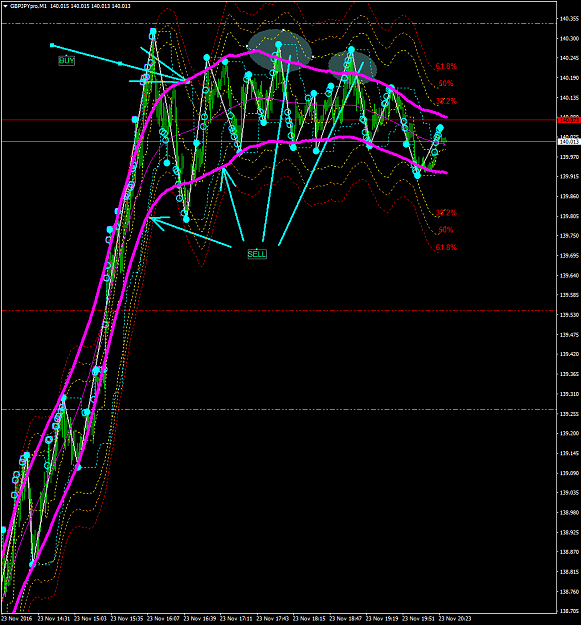Click the 140.300 price scale value
581x625 pixels.
click(x=569, y=39)
